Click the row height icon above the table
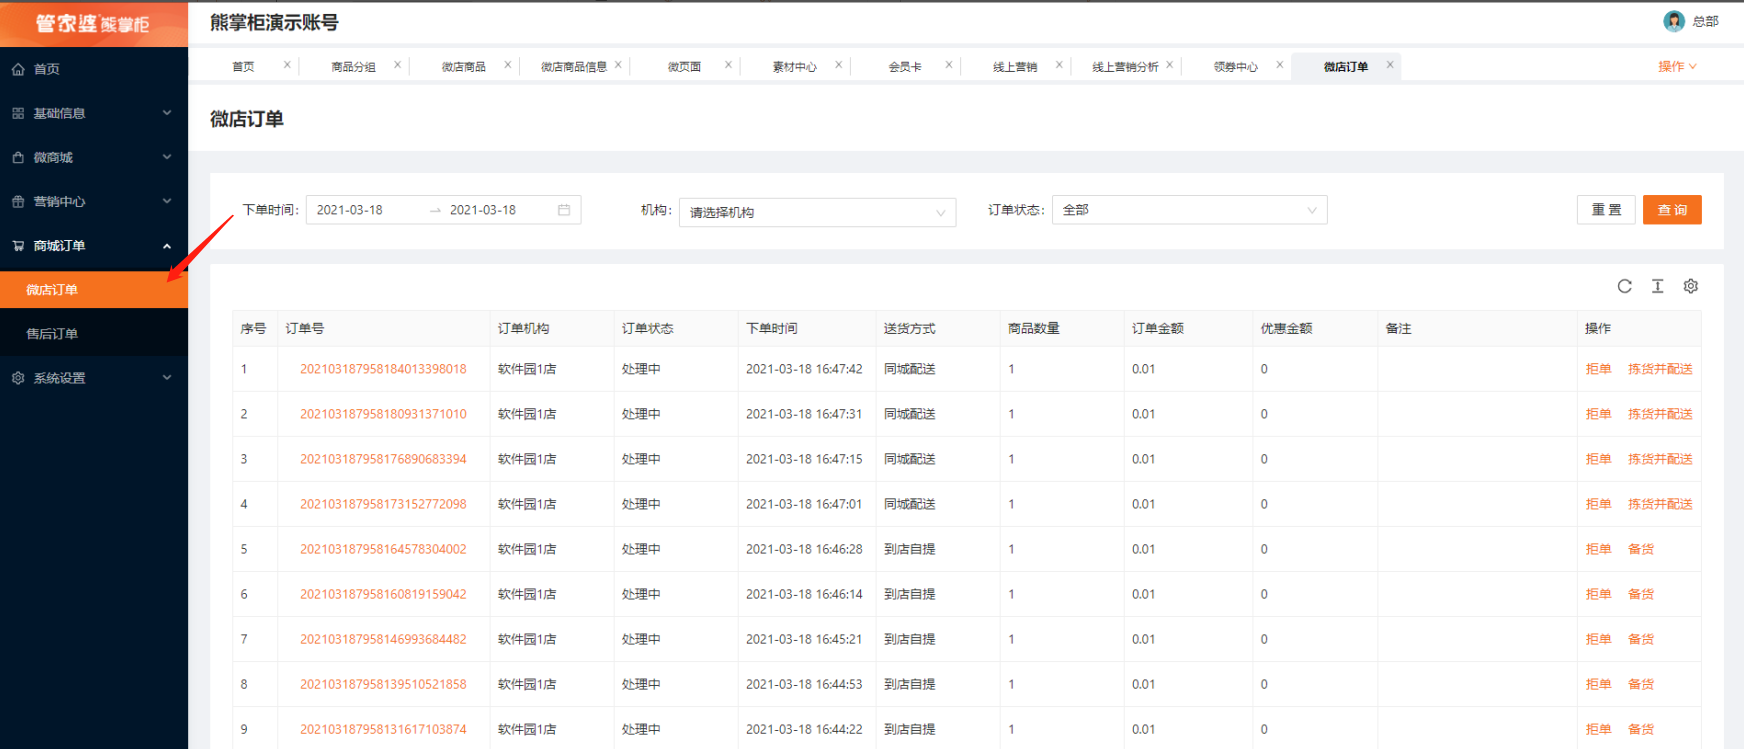 [1658, 286]
